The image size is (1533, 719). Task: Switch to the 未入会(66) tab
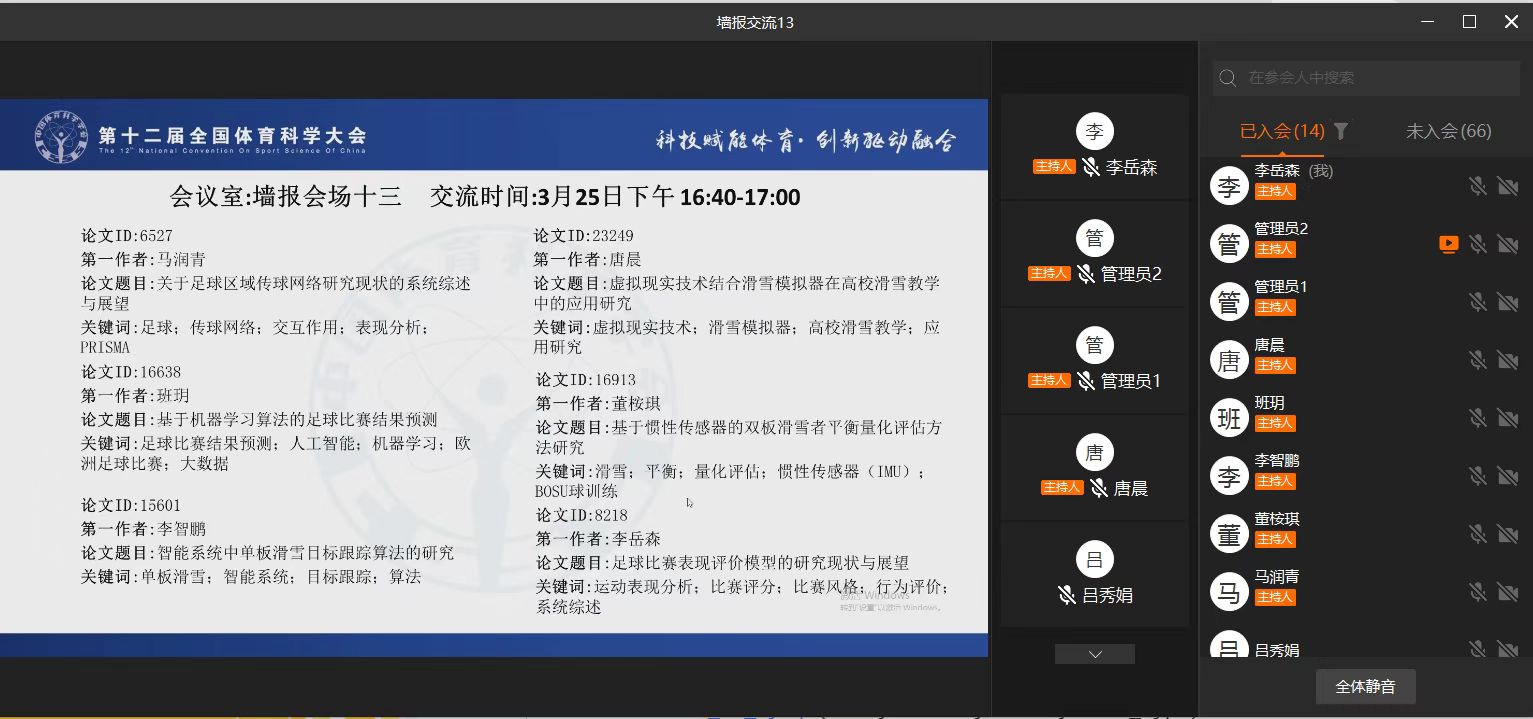[x=1448, y=131]
